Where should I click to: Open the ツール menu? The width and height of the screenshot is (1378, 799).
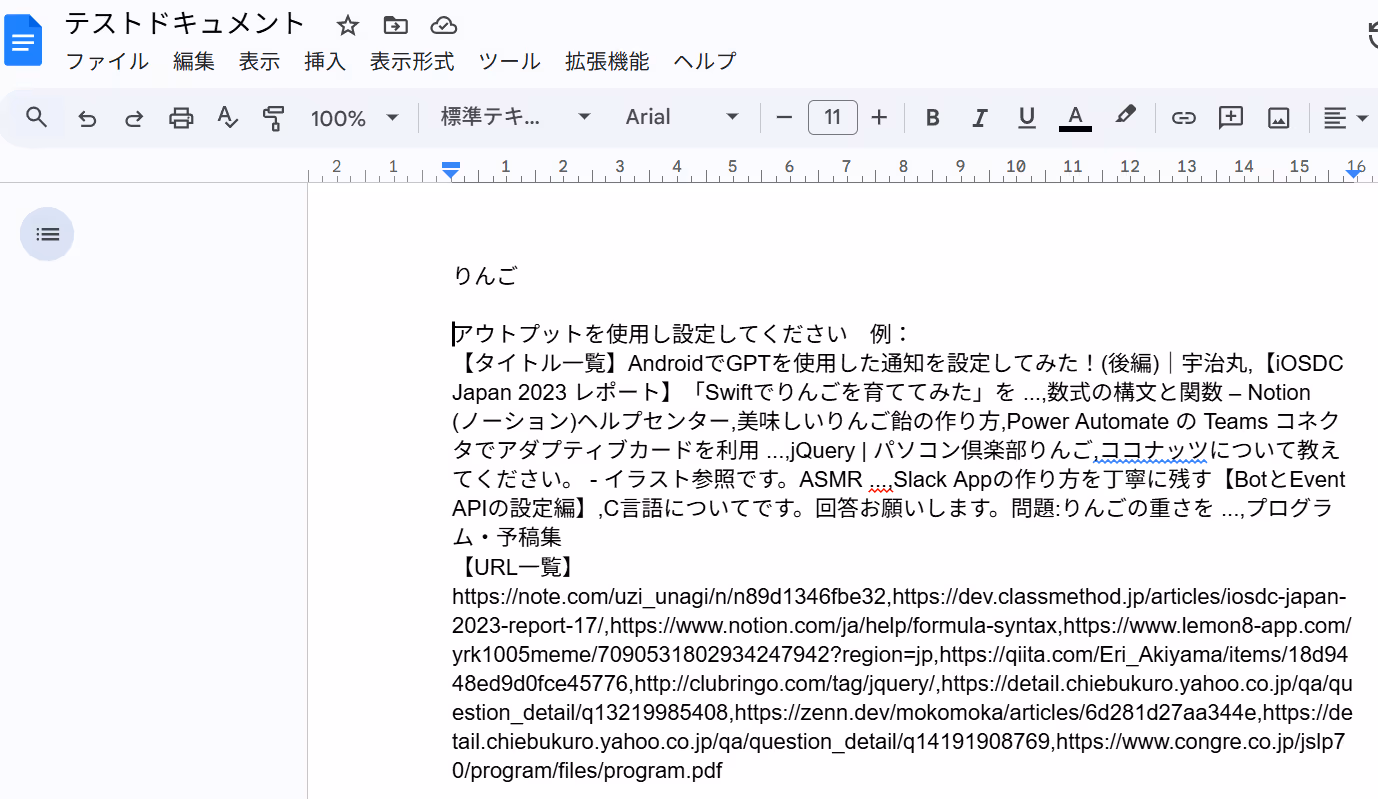509,62
